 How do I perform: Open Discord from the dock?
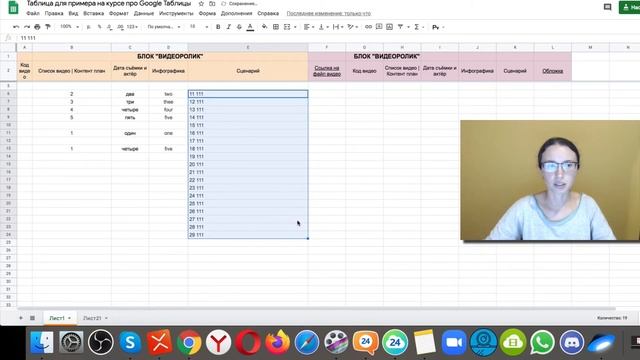pos(571,342)
